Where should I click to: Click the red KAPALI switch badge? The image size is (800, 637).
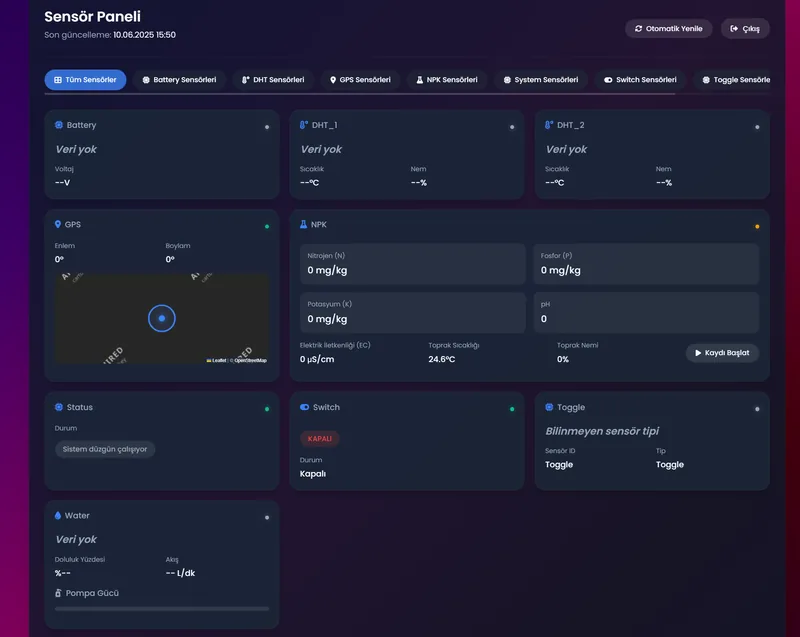(x=320, y=439)
